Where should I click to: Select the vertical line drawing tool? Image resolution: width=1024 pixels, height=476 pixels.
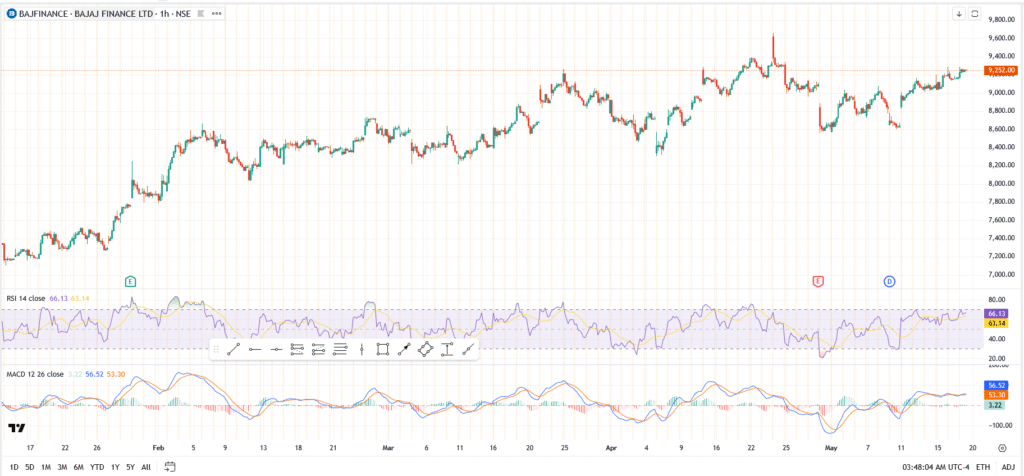pyautogui.click(x=361, y=349)
